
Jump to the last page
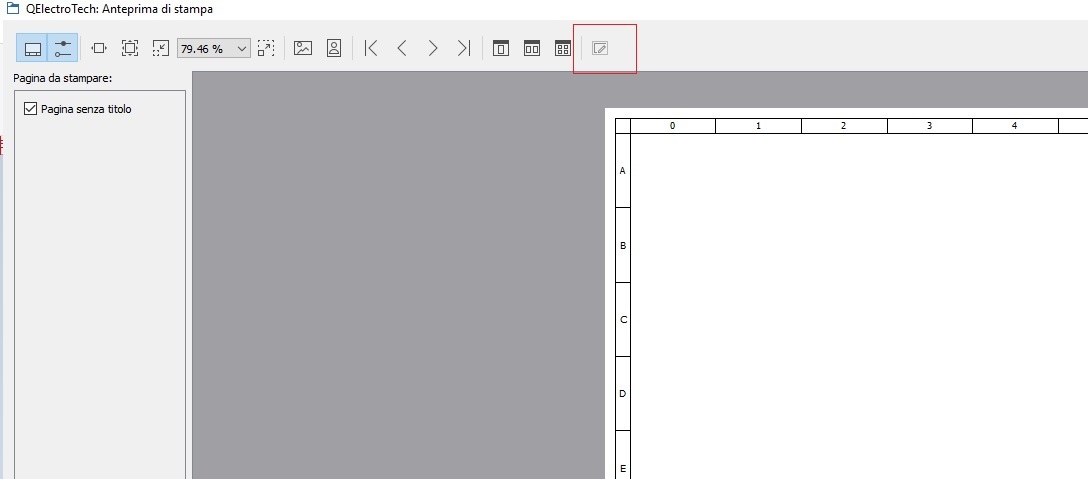464,48
